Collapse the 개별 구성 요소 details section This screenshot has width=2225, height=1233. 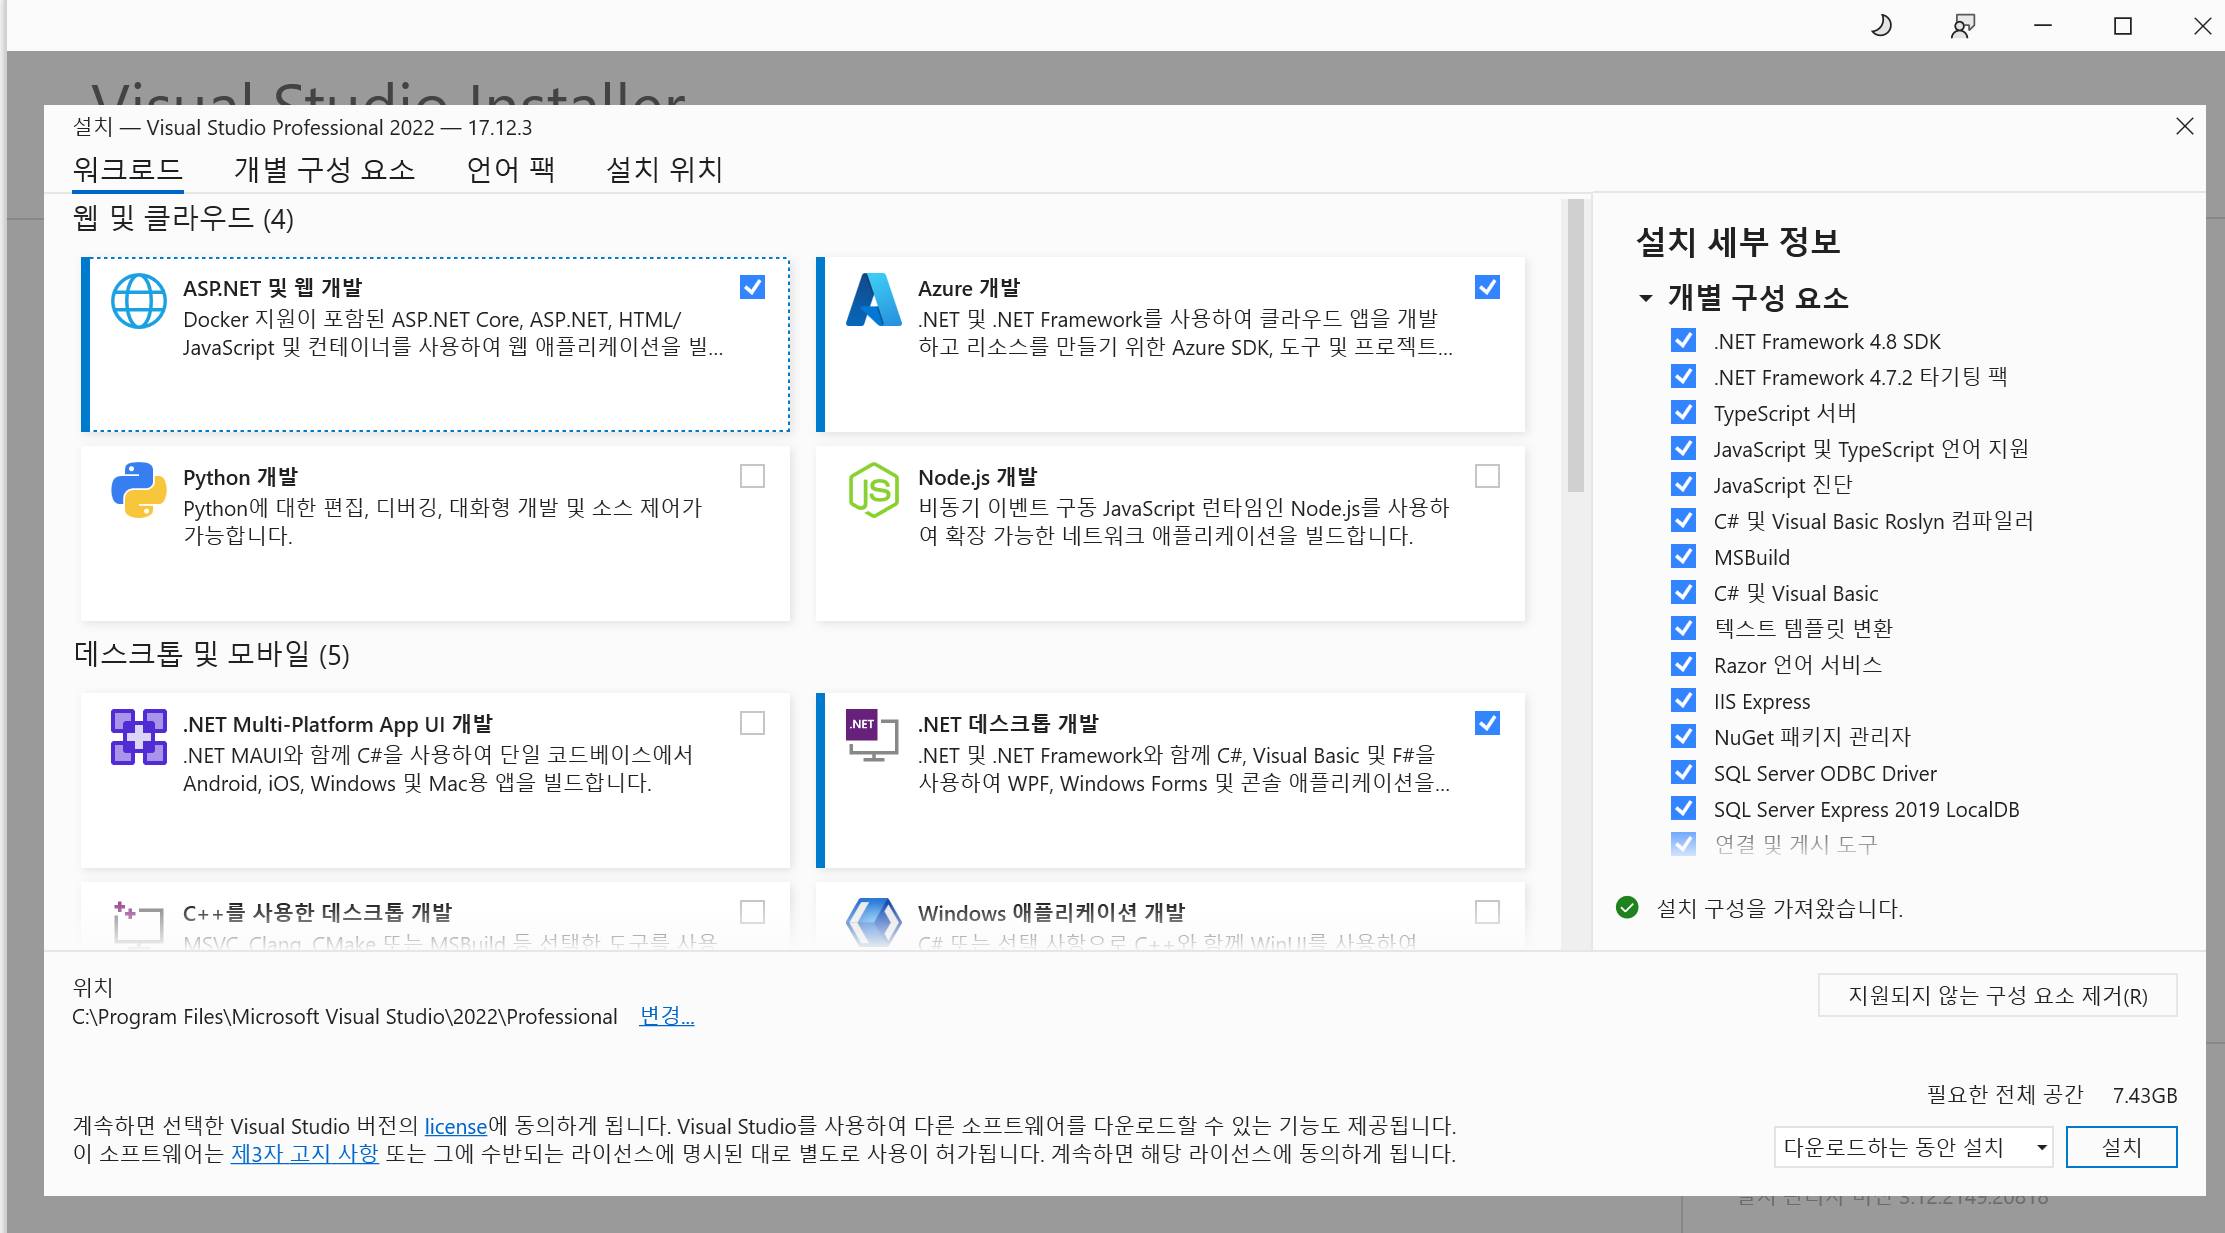pyautogui.click(x=1645, y=298)
